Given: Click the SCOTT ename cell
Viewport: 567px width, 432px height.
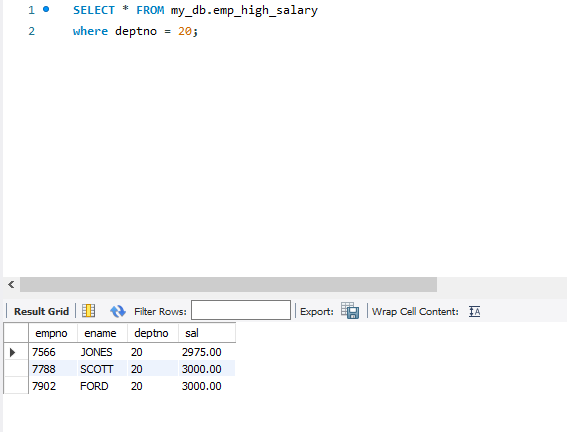Looking at the screenshot, I should [103, 369].
